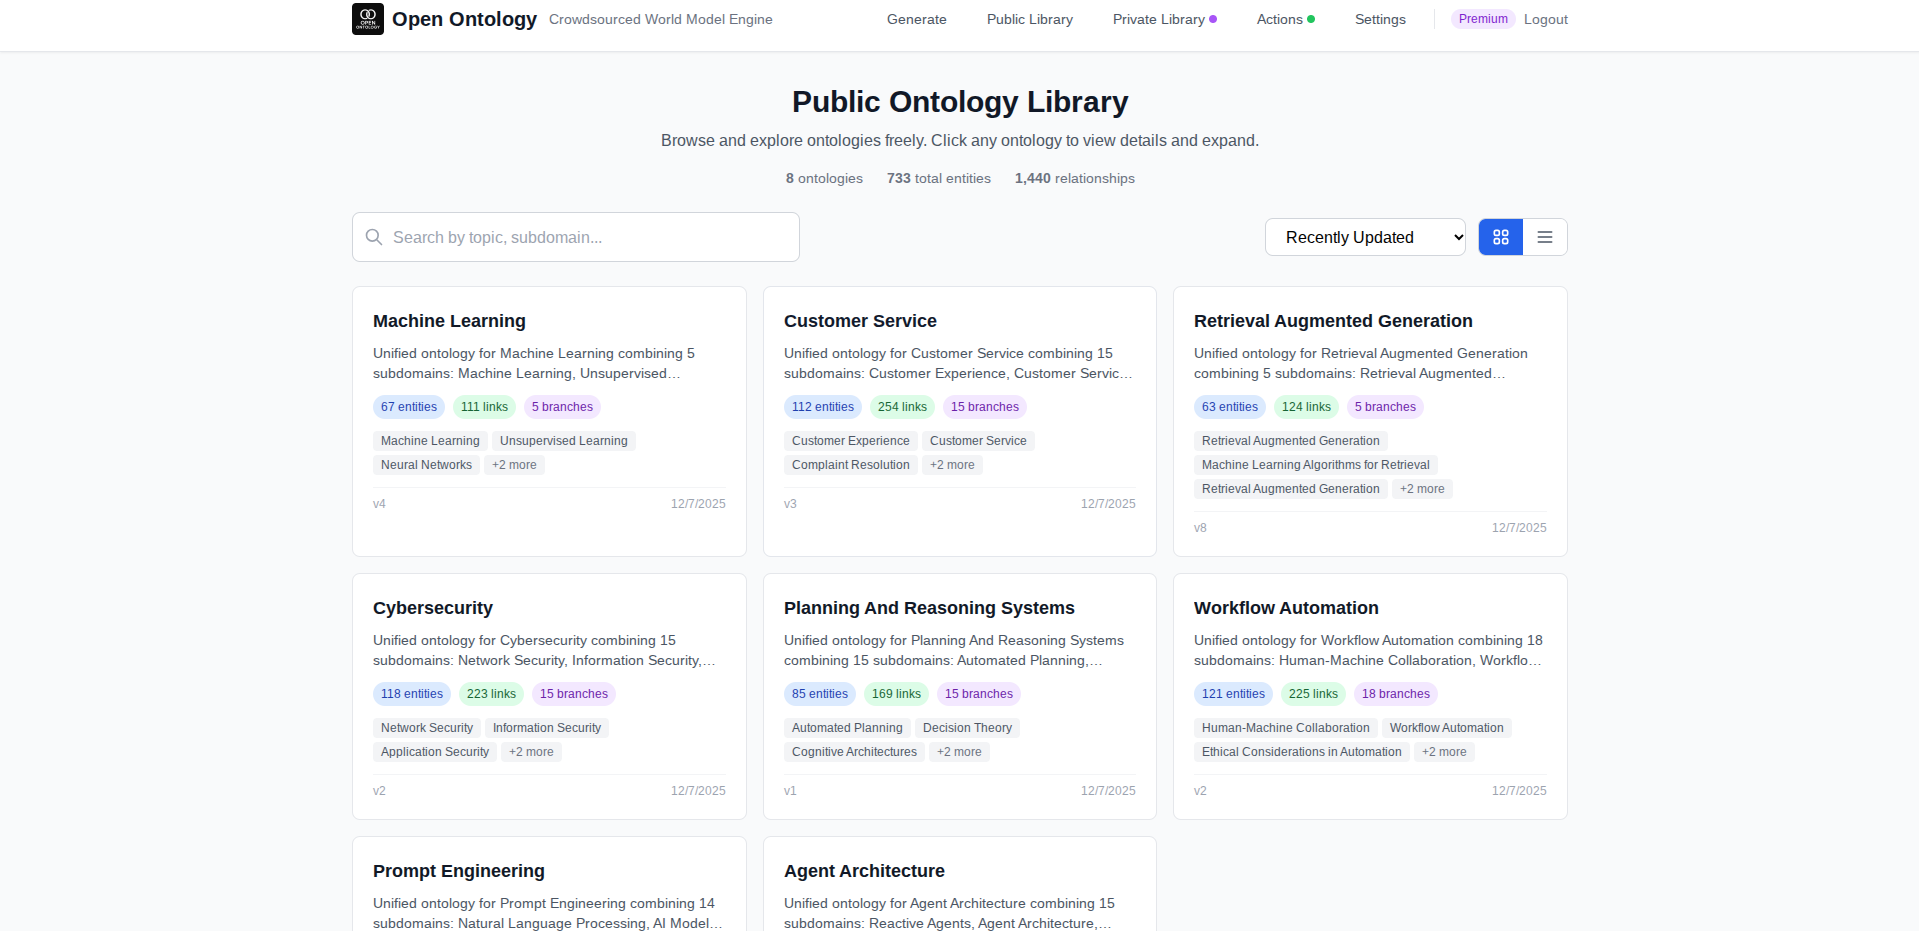Select the grid view icon
The height and width of the screenshot is (931, 1919).
point(1500,237)
